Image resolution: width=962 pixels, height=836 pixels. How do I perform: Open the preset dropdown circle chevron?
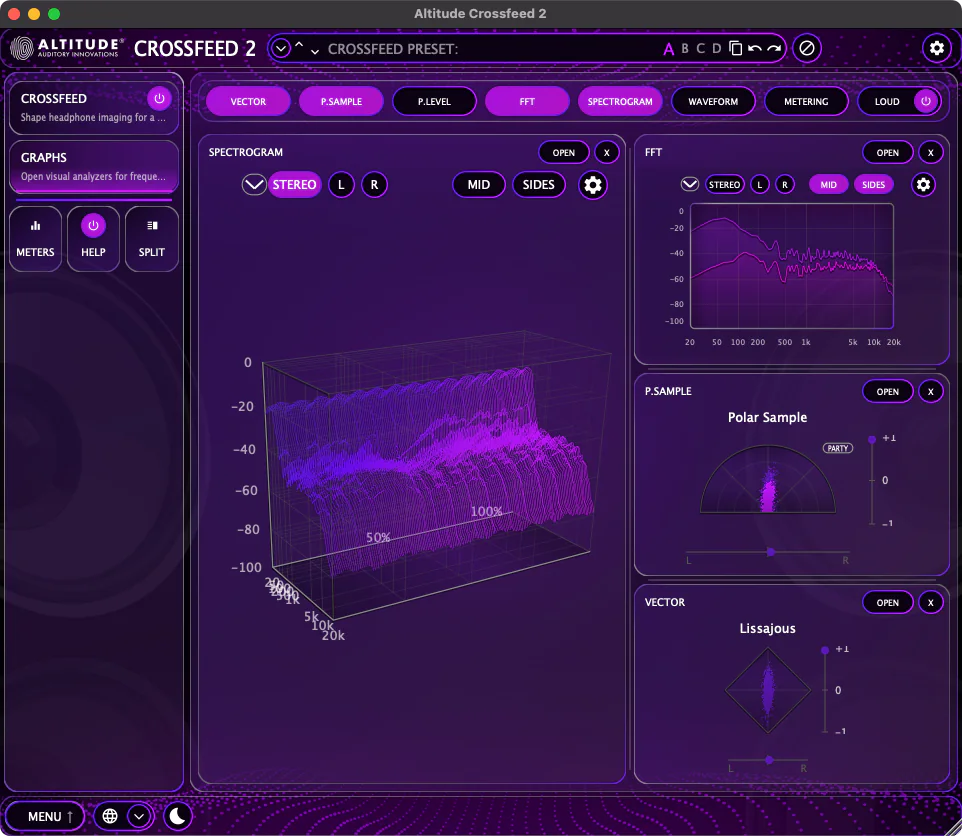coord(280,48)
